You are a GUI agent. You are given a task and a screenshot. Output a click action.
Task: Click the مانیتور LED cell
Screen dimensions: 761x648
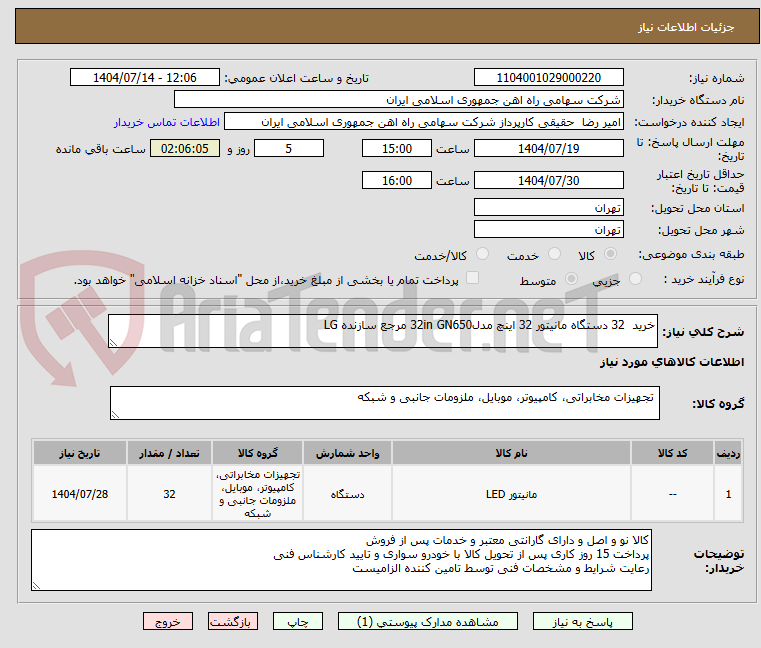tap(511, 494)
